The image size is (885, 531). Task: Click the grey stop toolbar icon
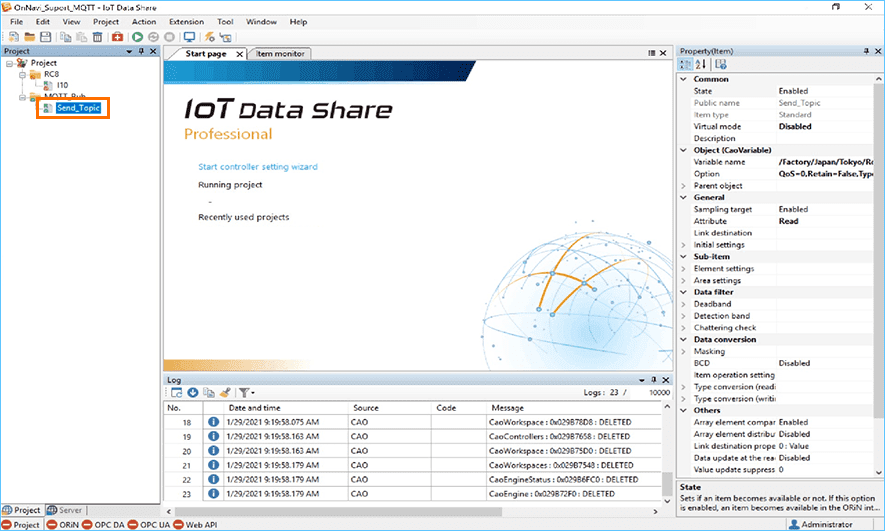coord(169,37)
